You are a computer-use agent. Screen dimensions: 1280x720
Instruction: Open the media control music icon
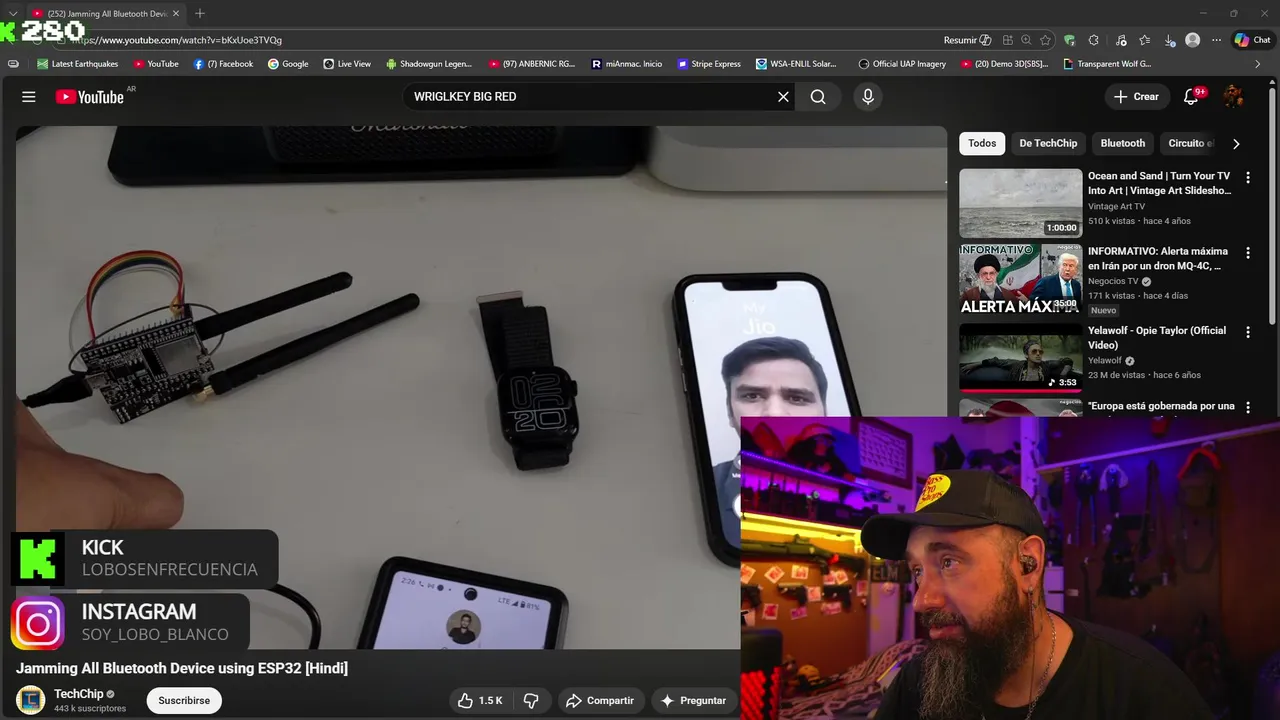pos(1121,40)
